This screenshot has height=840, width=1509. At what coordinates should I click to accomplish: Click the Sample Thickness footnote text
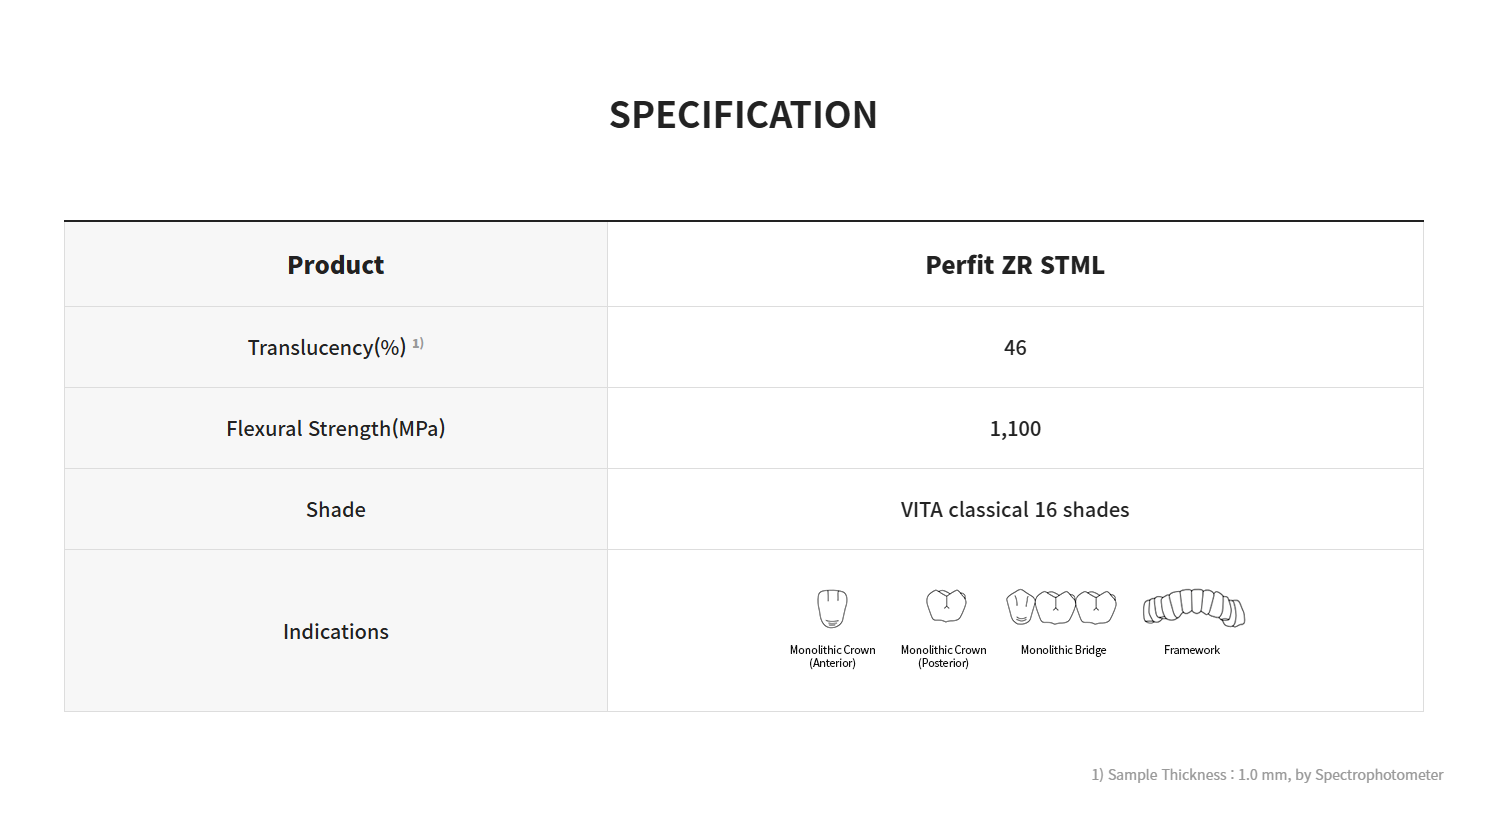pyautogui.click(x=1267, y=775)
